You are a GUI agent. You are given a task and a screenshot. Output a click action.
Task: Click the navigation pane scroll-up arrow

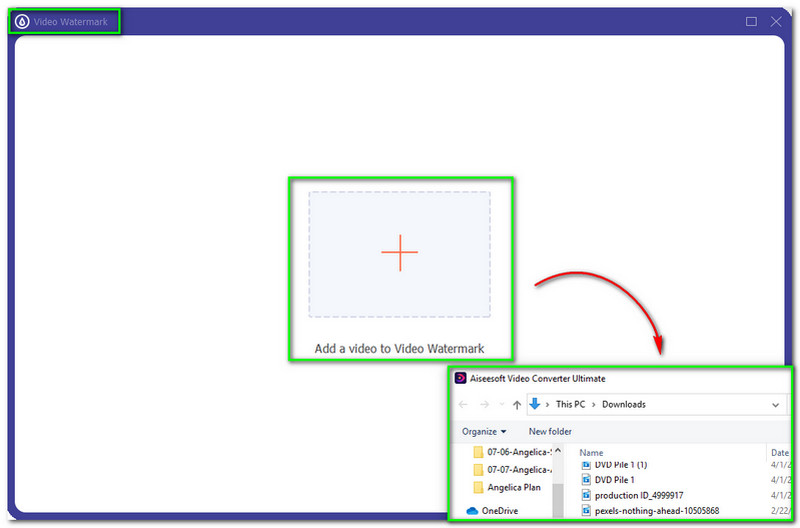coord(558,451)
